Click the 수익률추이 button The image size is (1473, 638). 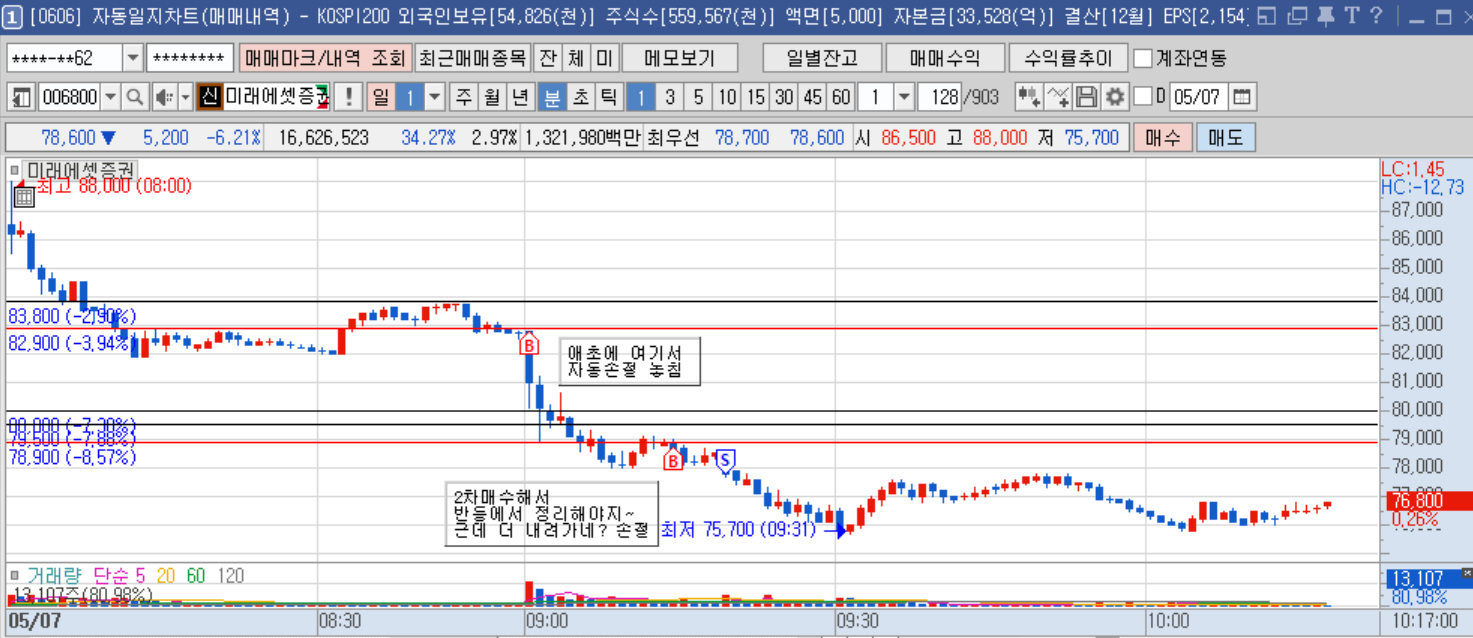(1068, 58)
